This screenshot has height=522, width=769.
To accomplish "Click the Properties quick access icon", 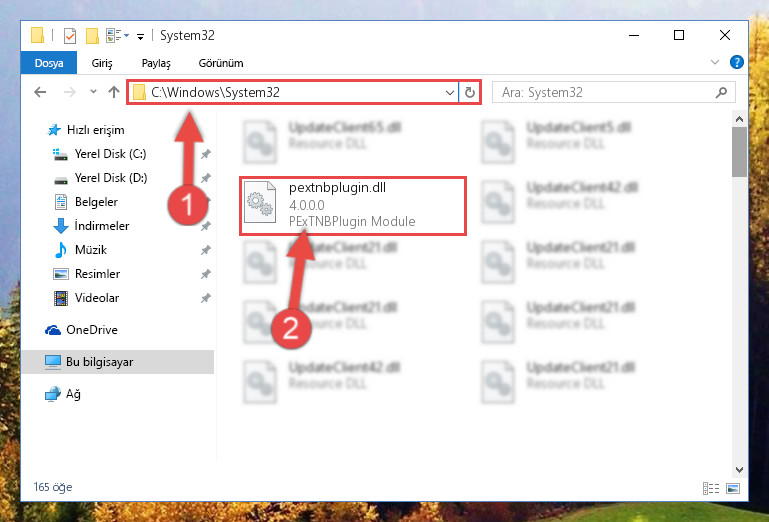I will [x=70, y=36].
